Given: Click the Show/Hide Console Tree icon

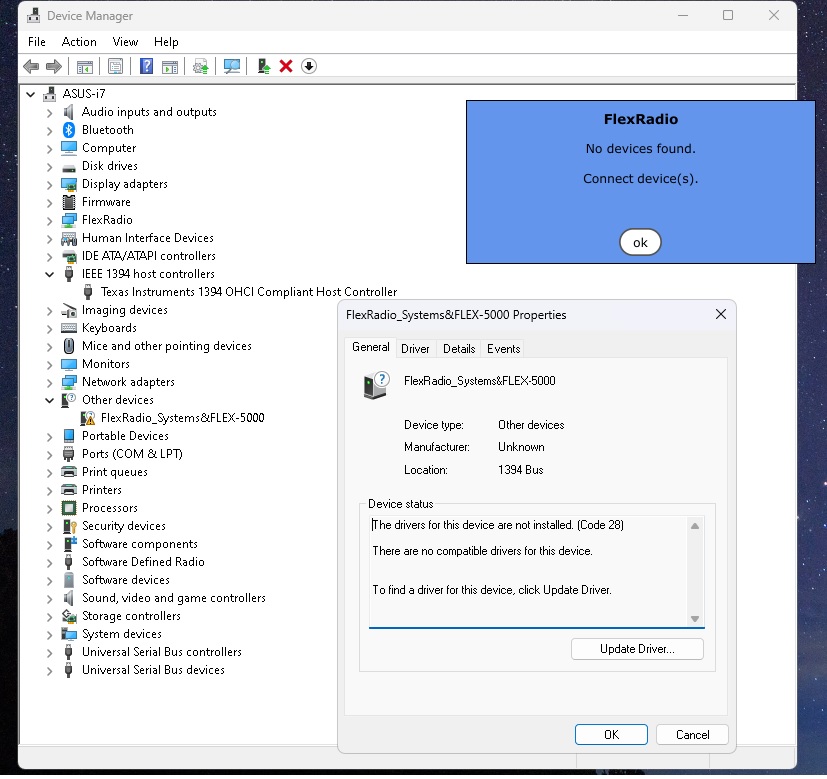Looking at the screenshot, I should [84, 66].
